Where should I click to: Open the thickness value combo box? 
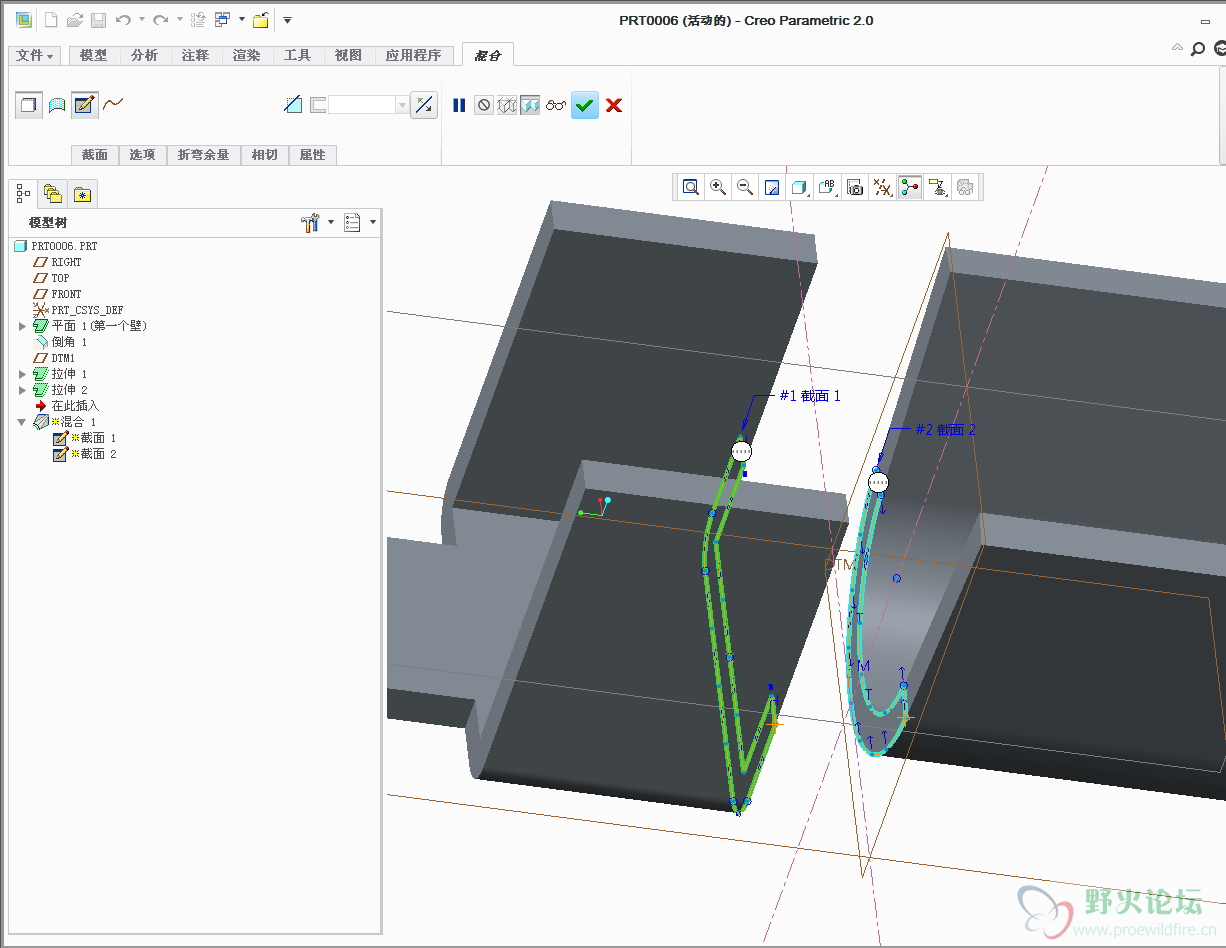369,105
